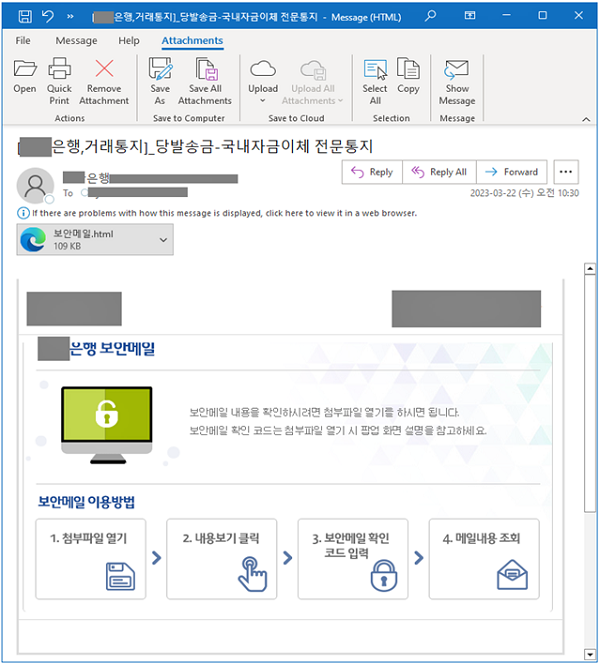Click Save All Attachments icon
Image resolution: width=600 pixels, height=664 pixels.
(205, 72)
